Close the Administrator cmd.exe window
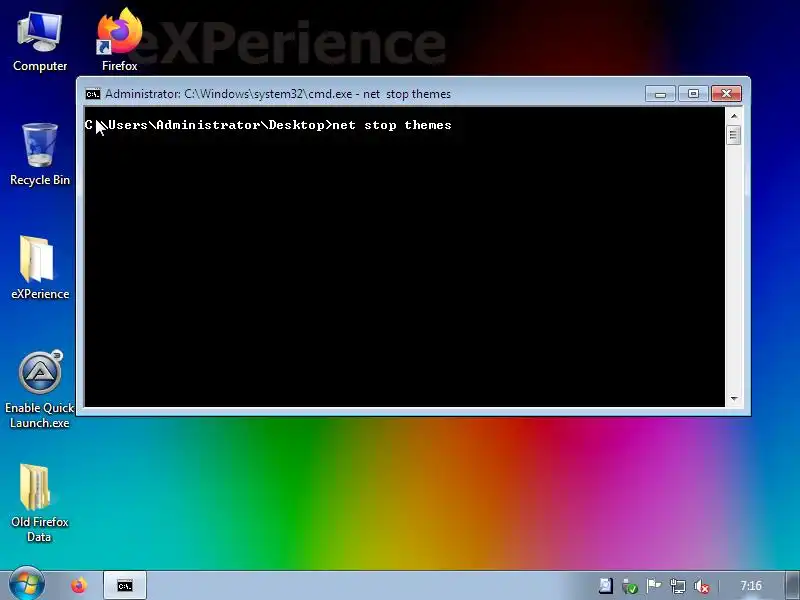 tap(727, 94)
